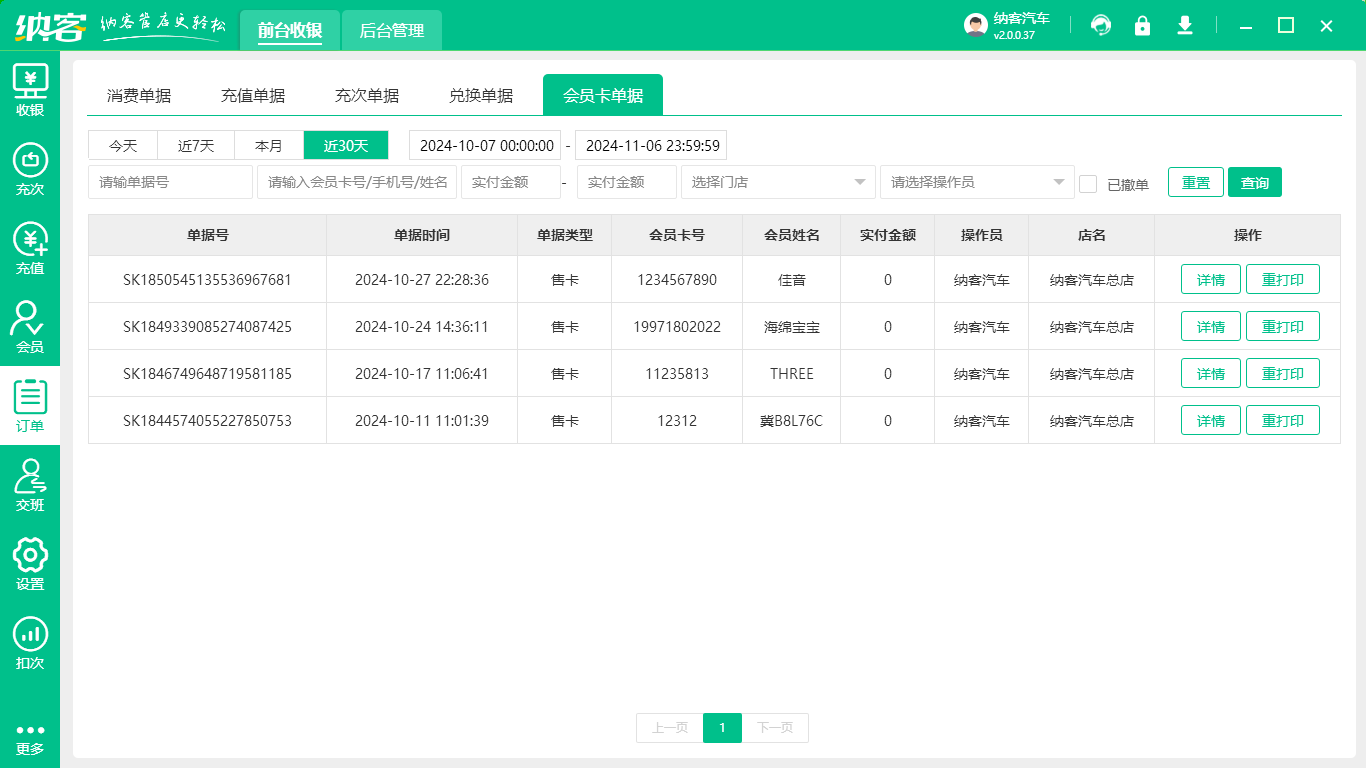Screen dimensions: 1366x768
Task: Expand the 选择门店 store dropdown
Action: [778, 182]
